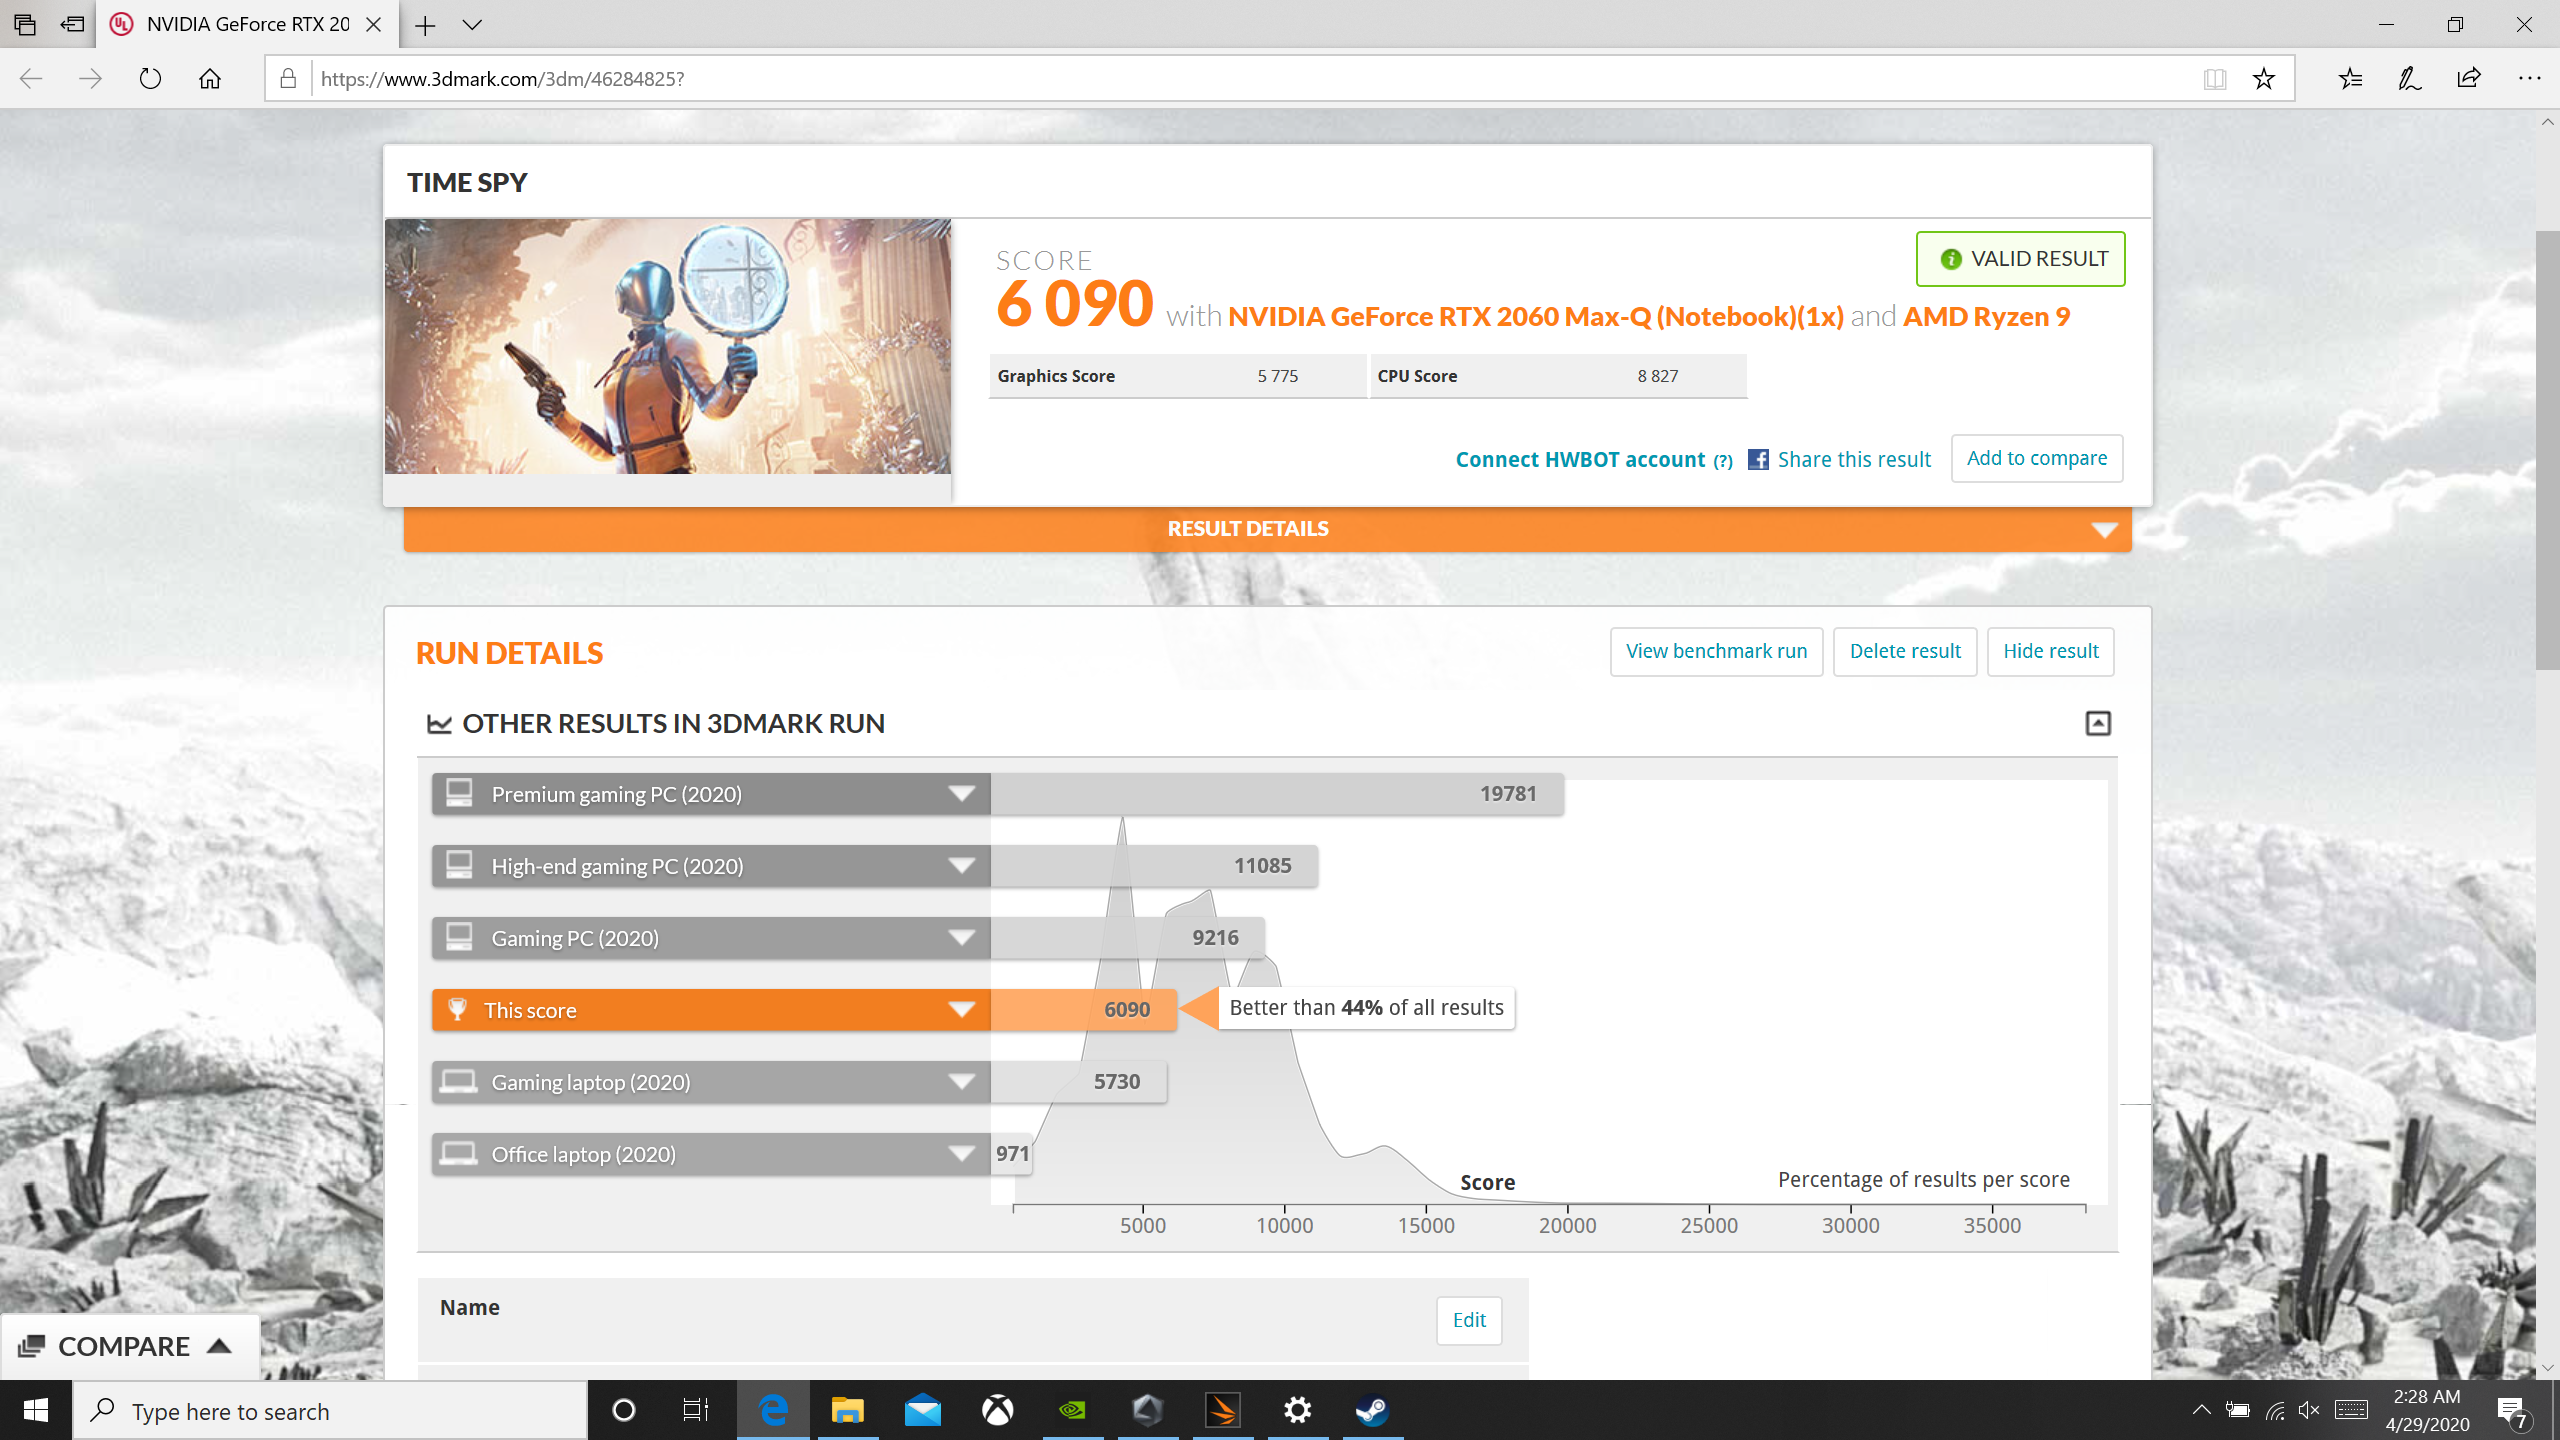
Task: View site security lock information
Action: pyautogui.click(x=288, y=78)
